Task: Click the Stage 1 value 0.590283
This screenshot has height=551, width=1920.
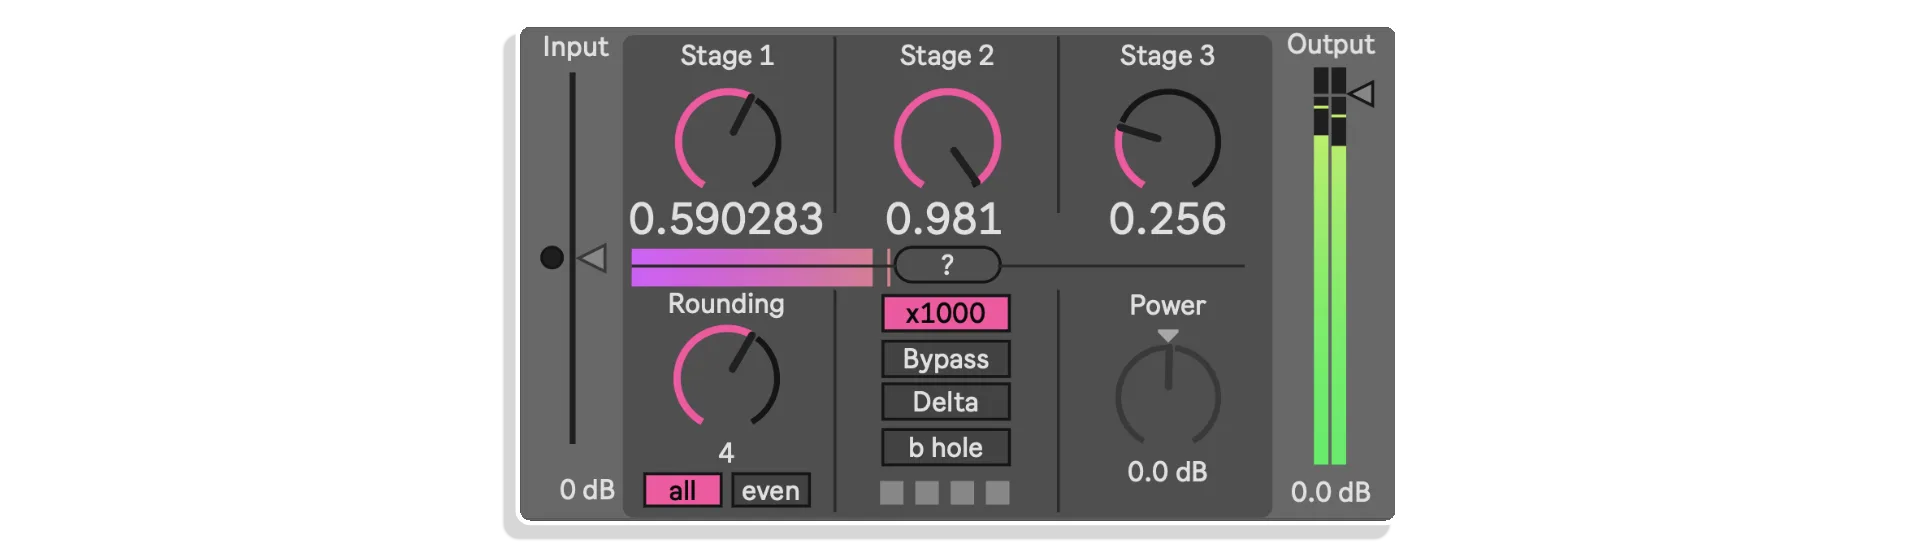Action: pyautogui.click(x=726, y=219)
